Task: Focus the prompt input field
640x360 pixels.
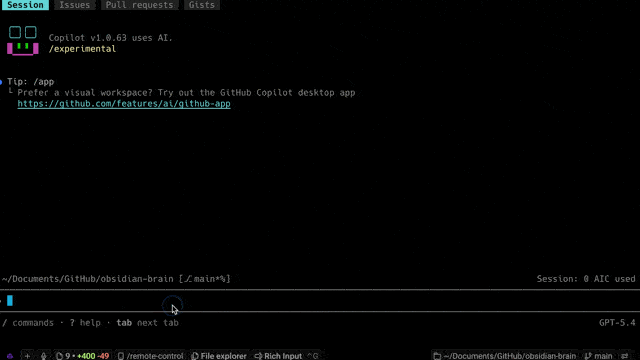Action: pos(320,301)
